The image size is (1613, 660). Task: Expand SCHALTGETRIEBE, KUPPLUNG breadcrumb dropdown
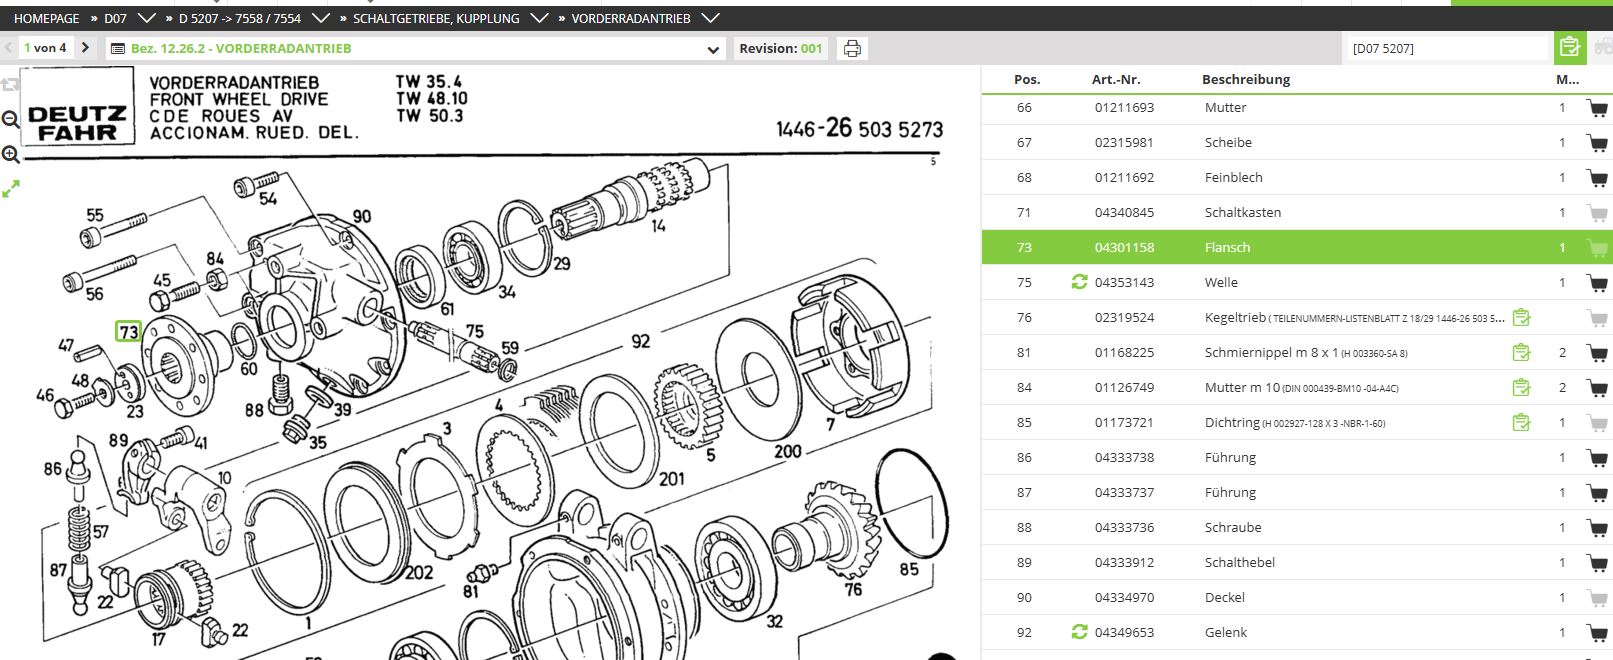(x=539, y=18)
